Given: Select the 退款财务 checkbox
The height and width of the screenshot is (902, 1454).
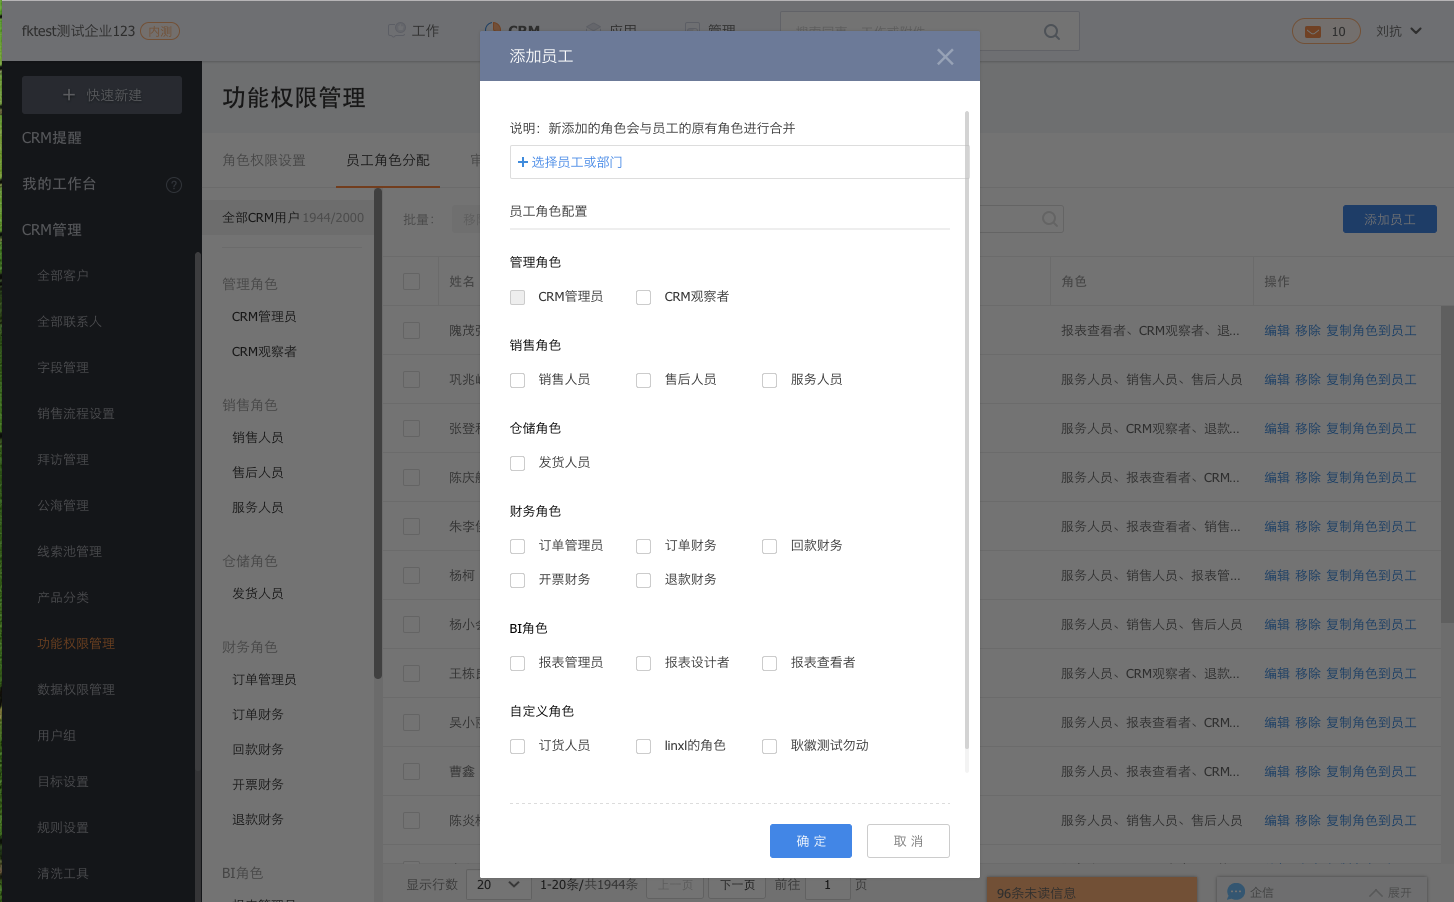Looking at the screenshot, I should click(x=643, y=580).
